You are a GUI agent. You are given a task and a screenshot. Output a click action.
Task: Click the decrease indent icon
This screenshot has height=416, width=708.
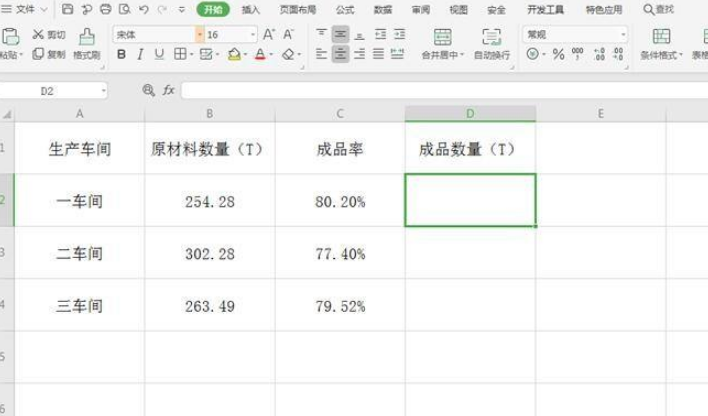[x=380, y=34]
